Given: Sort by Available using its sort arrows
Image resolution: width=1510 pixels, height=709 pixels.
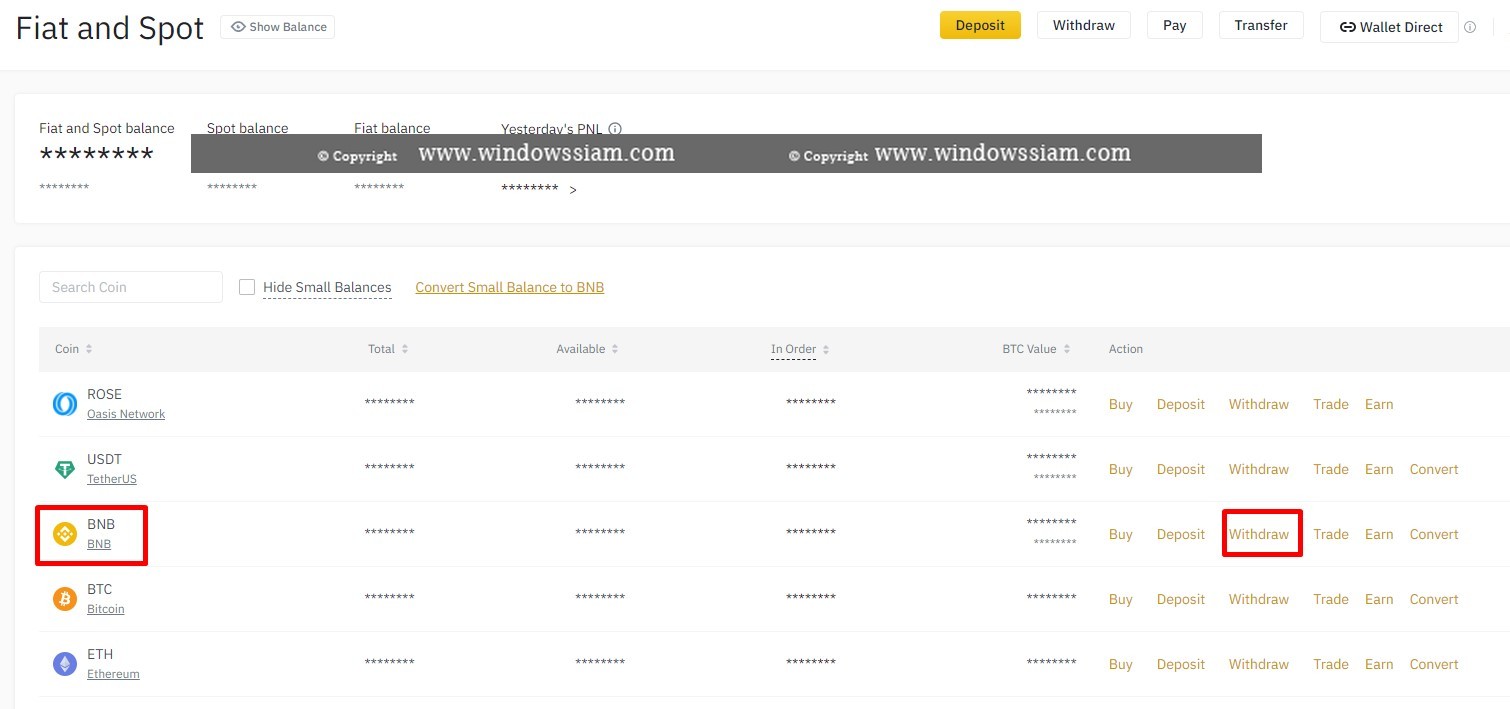Looking at the screenshot, I should tap(615, 349).
